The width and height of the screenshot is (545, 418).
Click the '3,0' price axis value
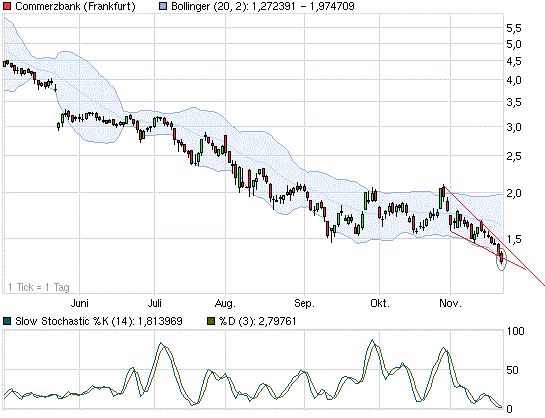click(514, 127)
